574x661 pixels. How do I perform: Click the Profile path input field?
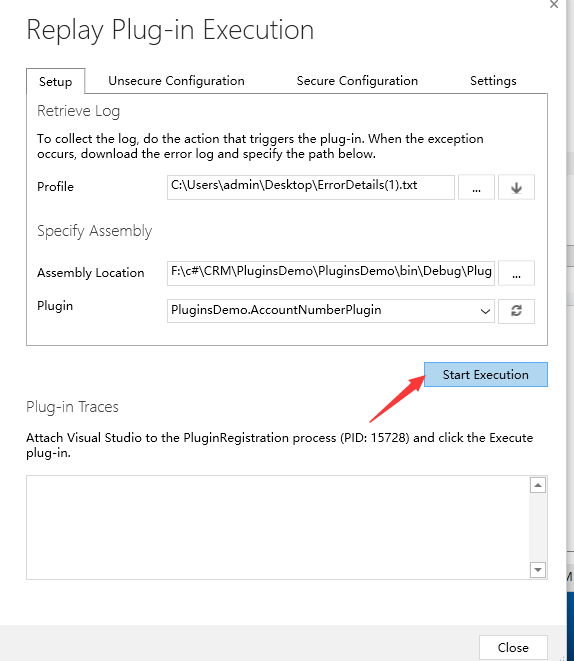point(311,187)
